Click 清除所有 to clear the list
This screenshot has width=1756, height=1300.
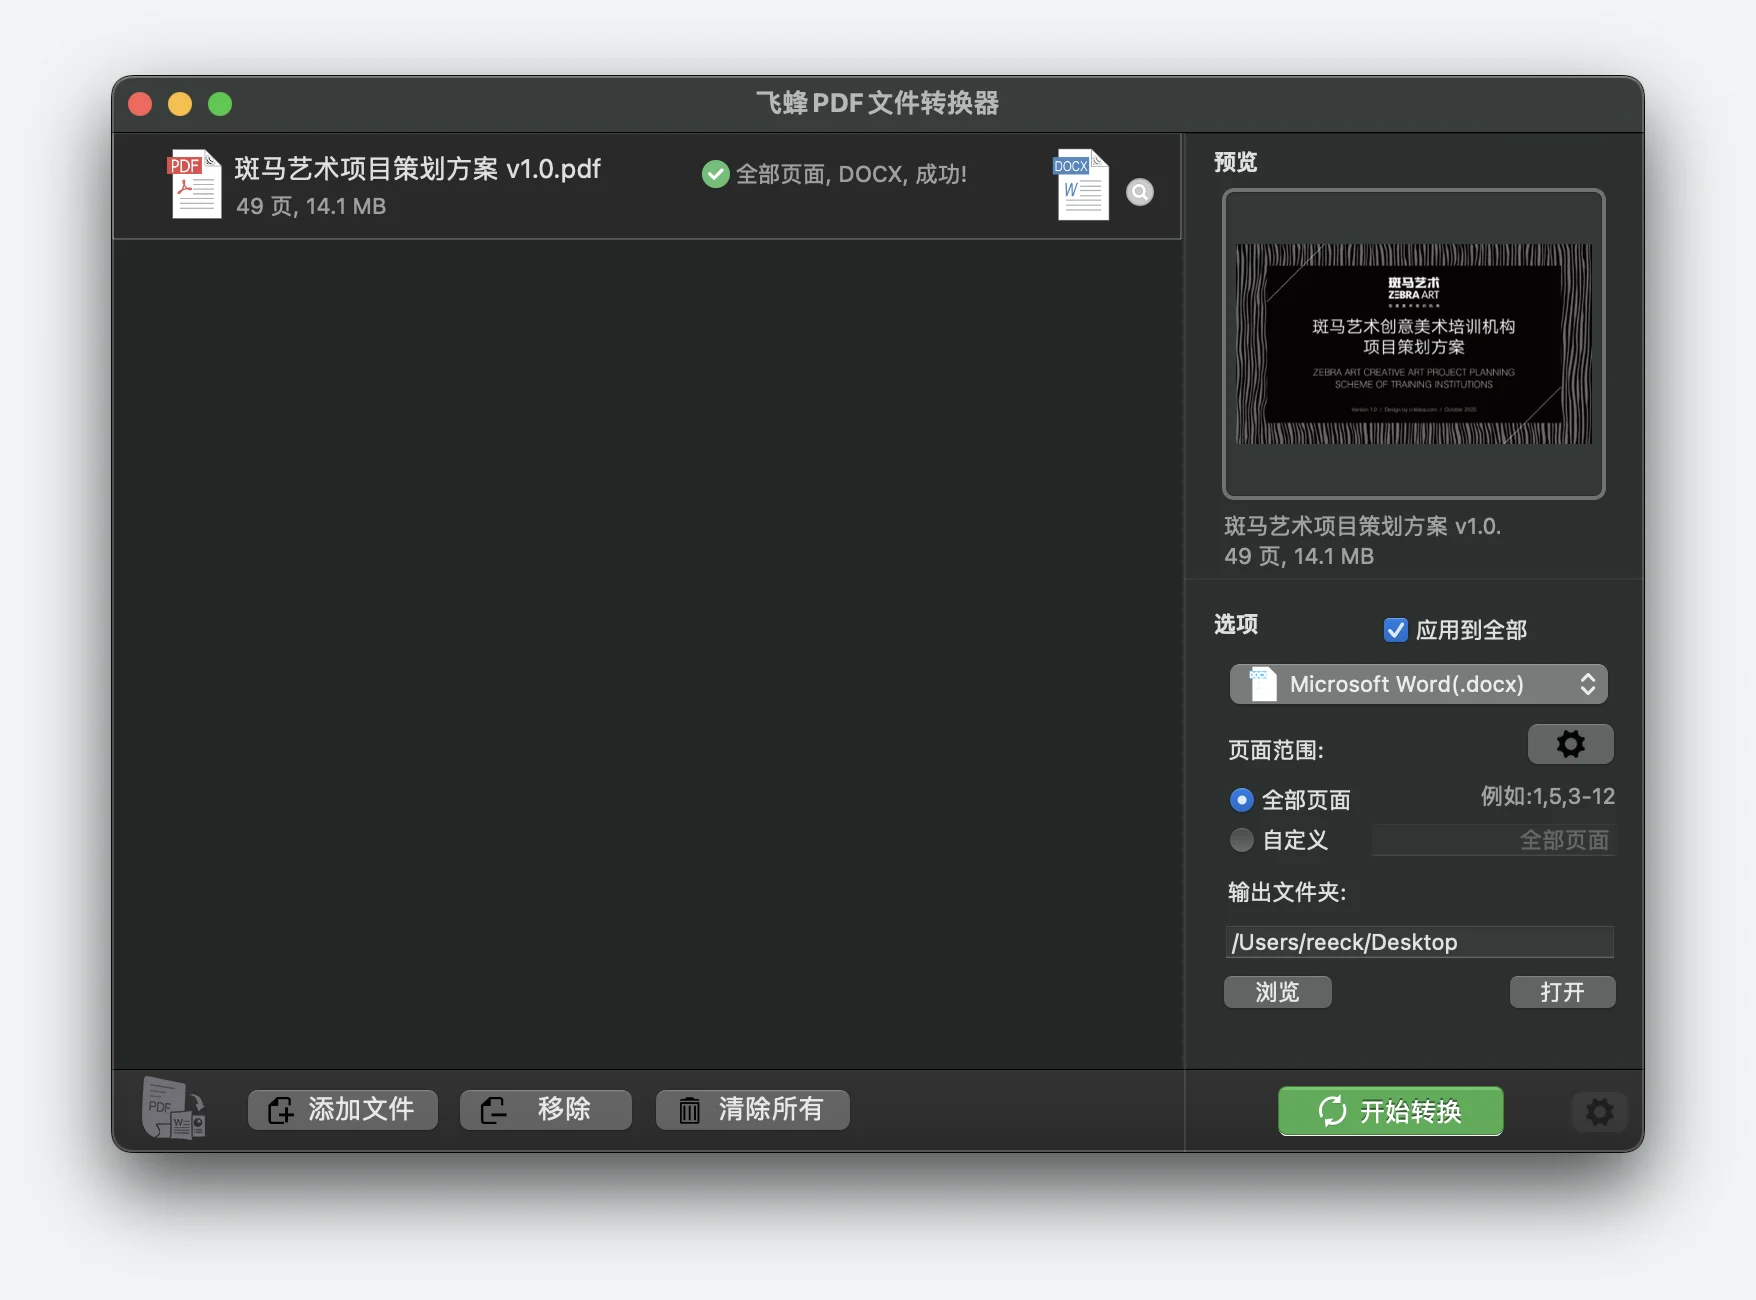pos(752,1110)
